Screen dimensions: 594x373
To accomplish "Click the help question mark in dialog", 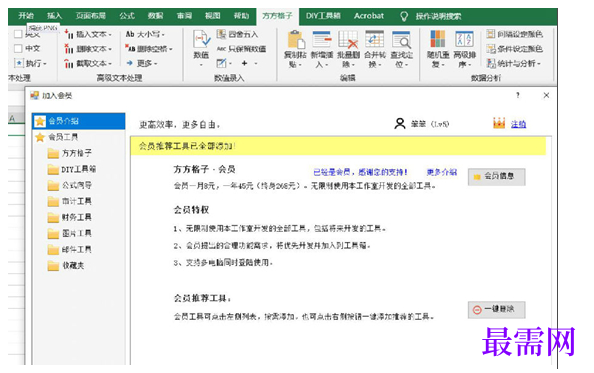I will [517, 95].
